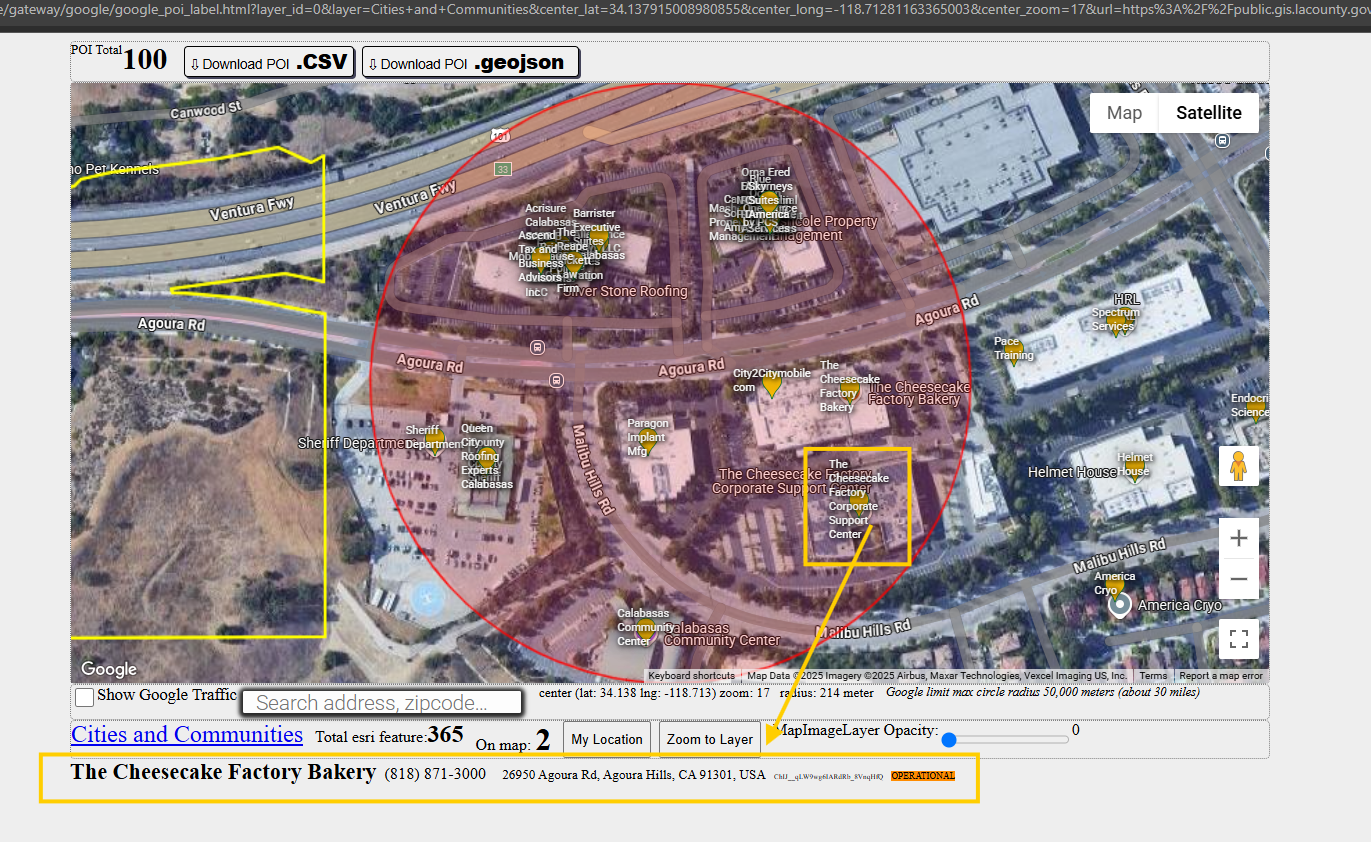Select the Queen City Roofing Experts marker
The width and height of the screenshot is (1371, 842).
pyautogui.click(x=488, y=456)
